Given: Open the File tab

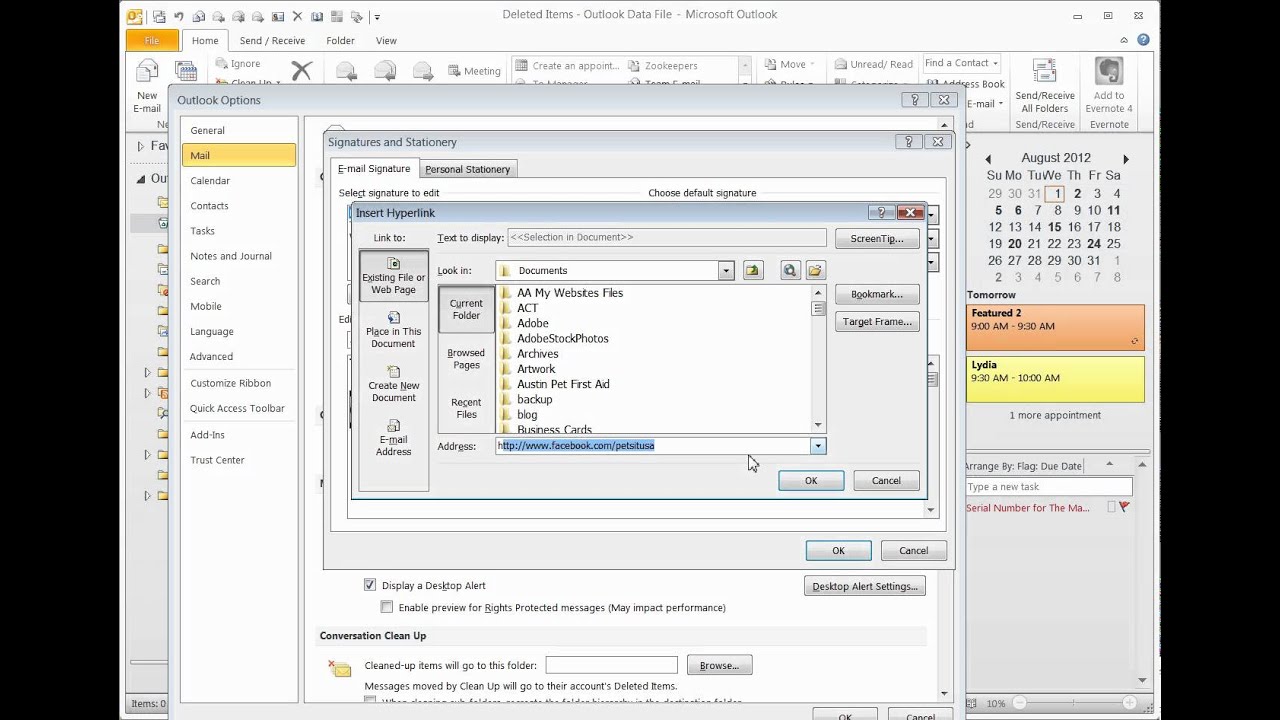Looking at the screenshot, I should [x=152, y=40].
